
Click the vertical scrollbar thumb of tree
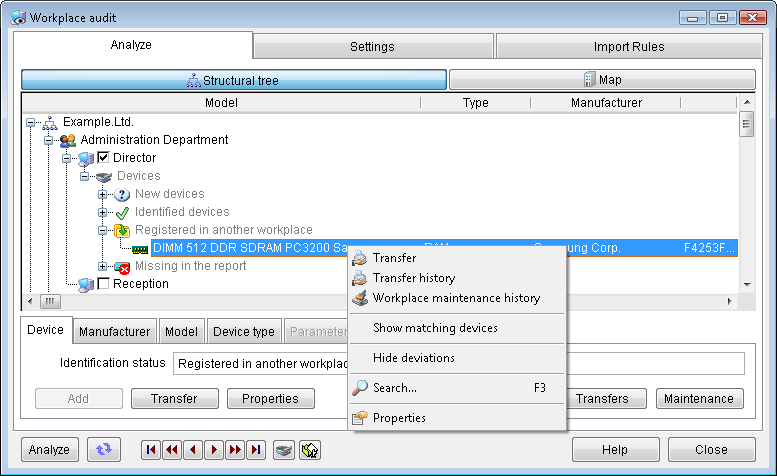pos(746,124)
